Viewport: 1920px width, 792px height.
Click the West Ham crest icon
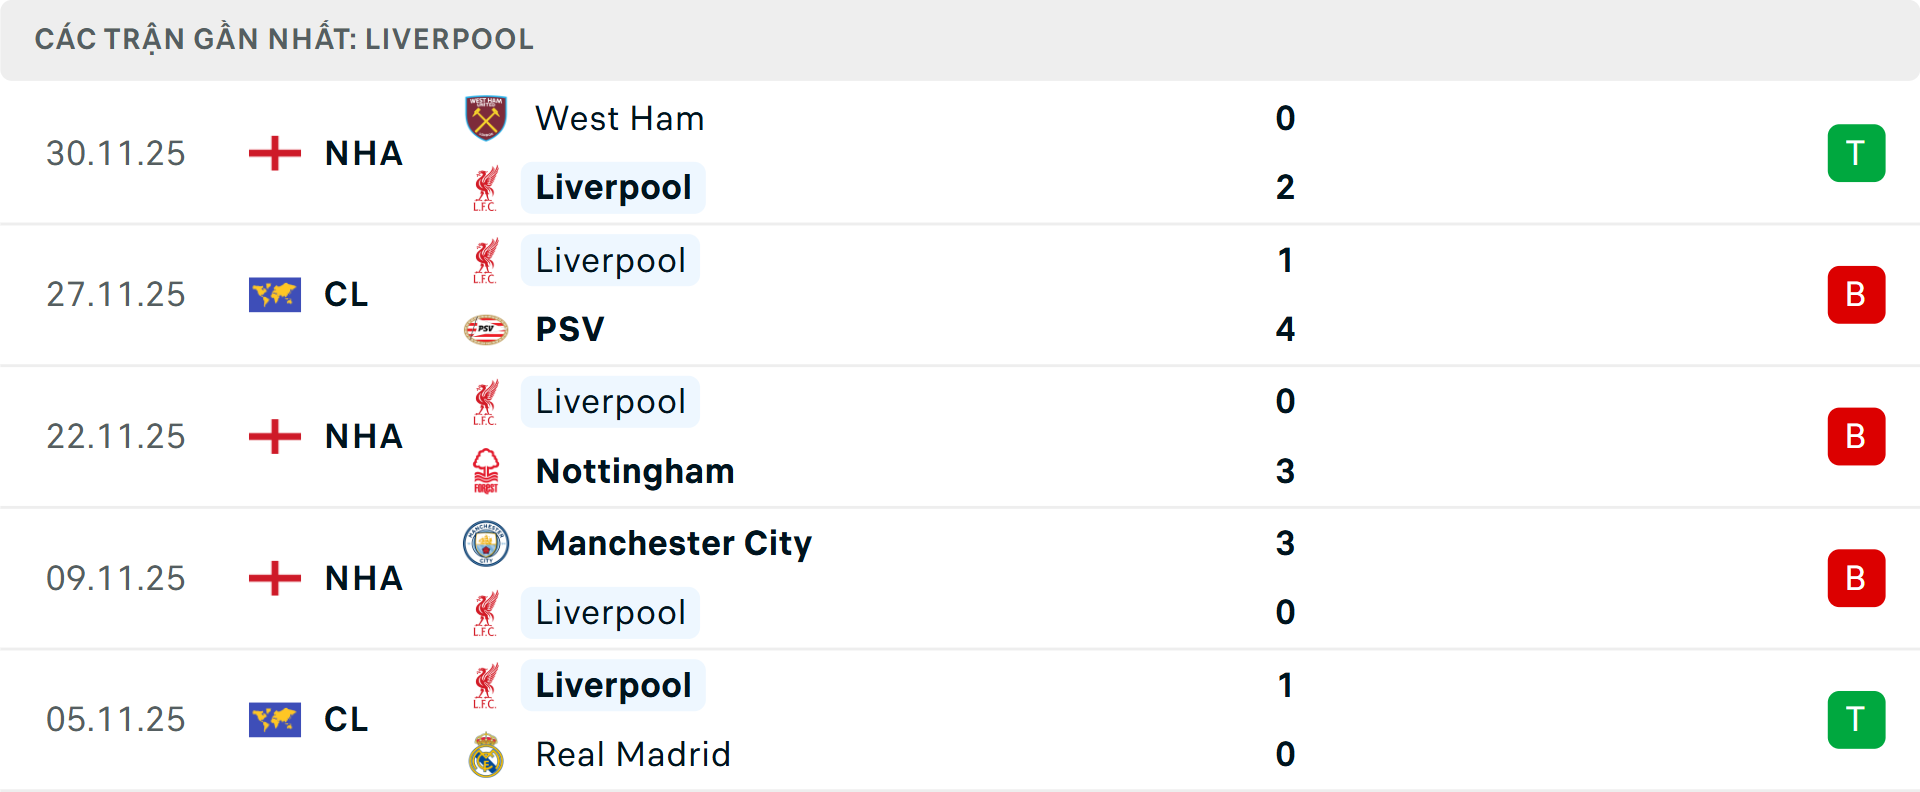(487, 117)
